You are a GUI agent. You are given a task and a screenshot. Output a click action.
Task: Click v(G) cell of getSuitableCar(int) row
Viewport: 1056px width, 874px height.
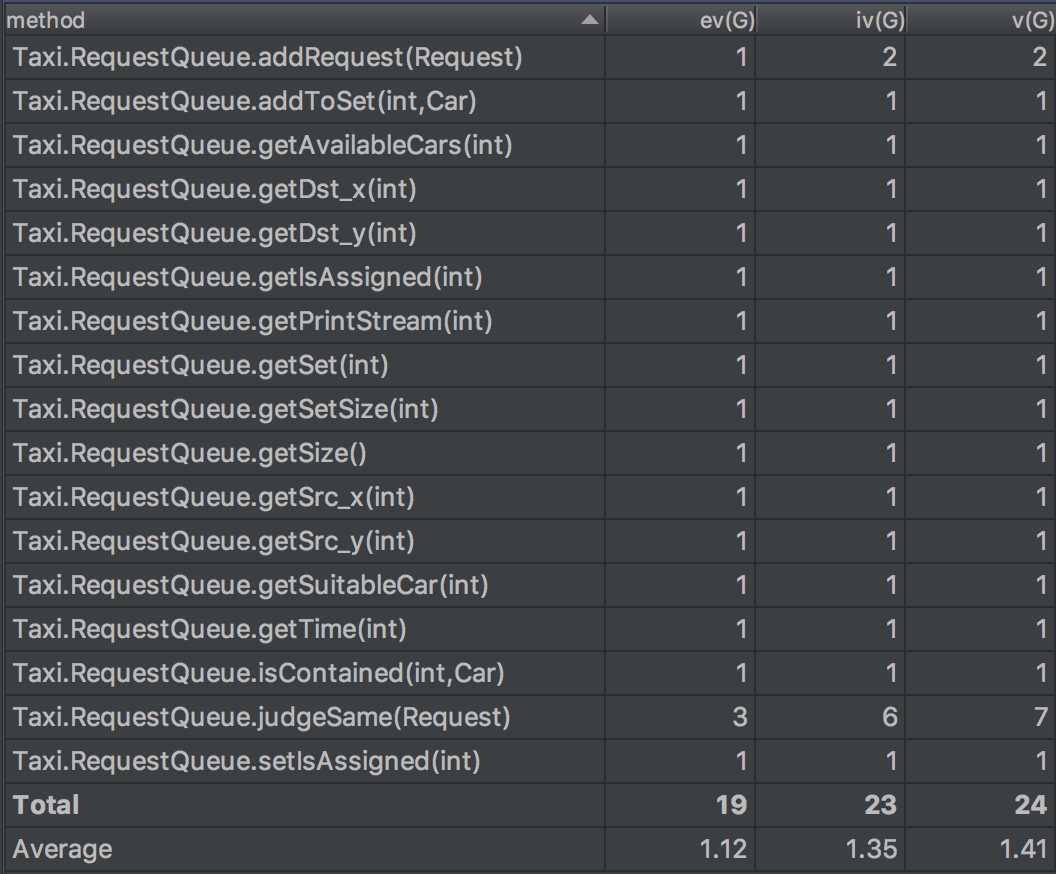tap(981, 585)
